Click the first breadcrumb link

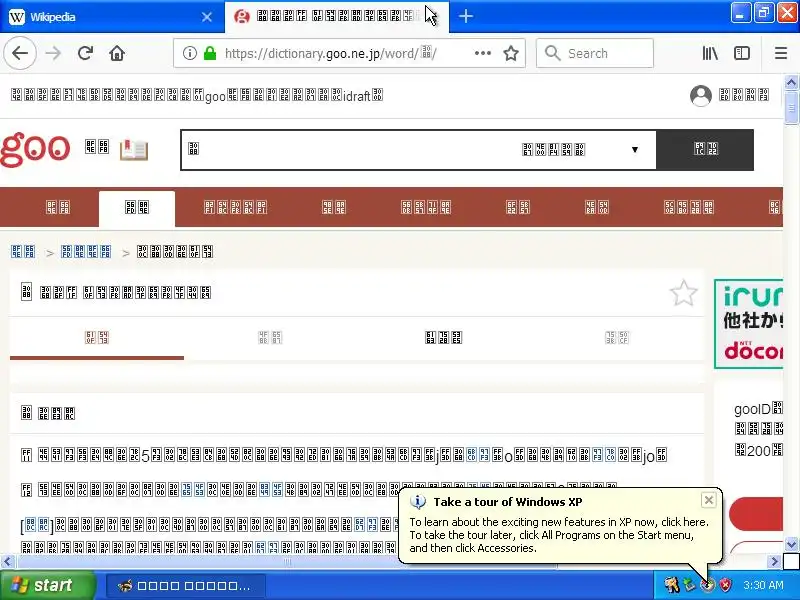pos(23,252)
